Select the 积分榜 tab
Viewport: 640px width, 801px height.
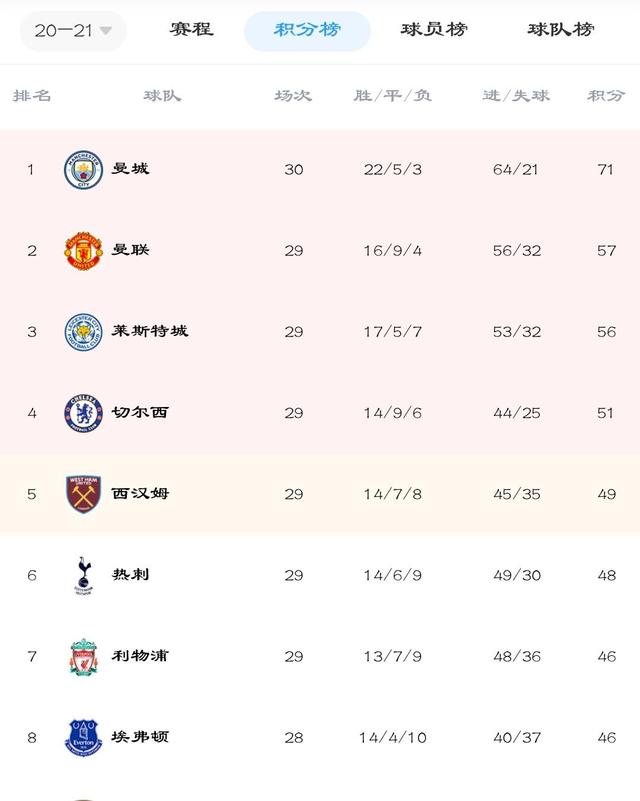[x=307, y=31]
